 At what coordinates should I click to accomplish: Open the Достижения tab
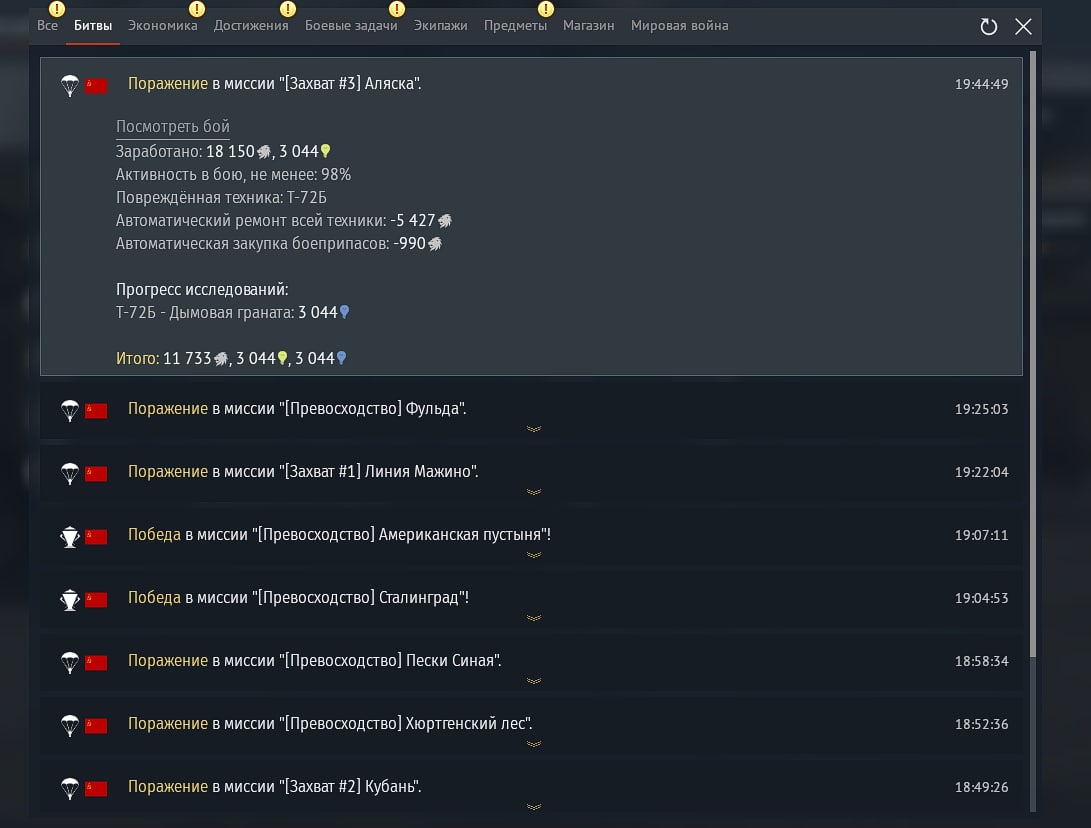250,26
